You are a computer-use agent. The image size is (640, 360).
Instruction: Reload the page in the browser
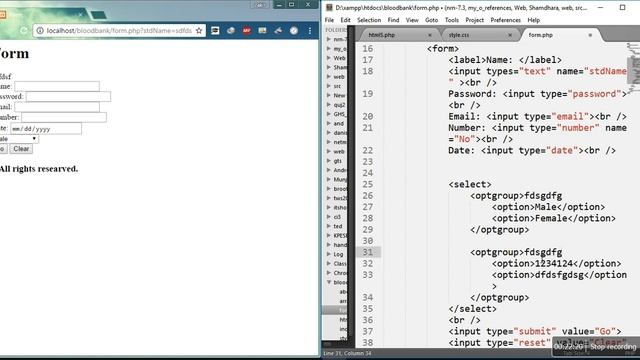tap(24, 31)
